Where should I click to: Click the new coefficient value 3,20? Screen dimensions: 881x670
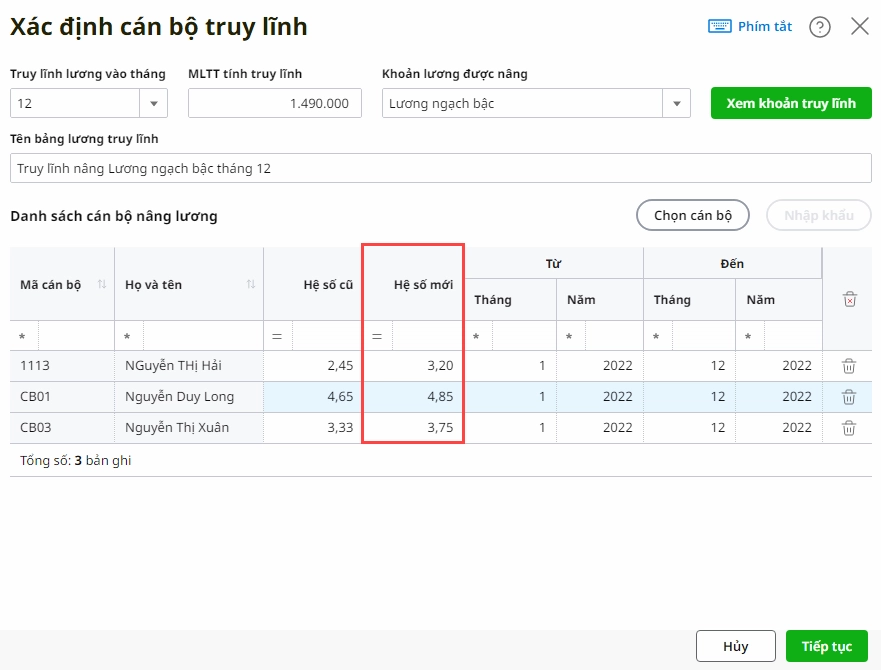[x=440, y=365]
